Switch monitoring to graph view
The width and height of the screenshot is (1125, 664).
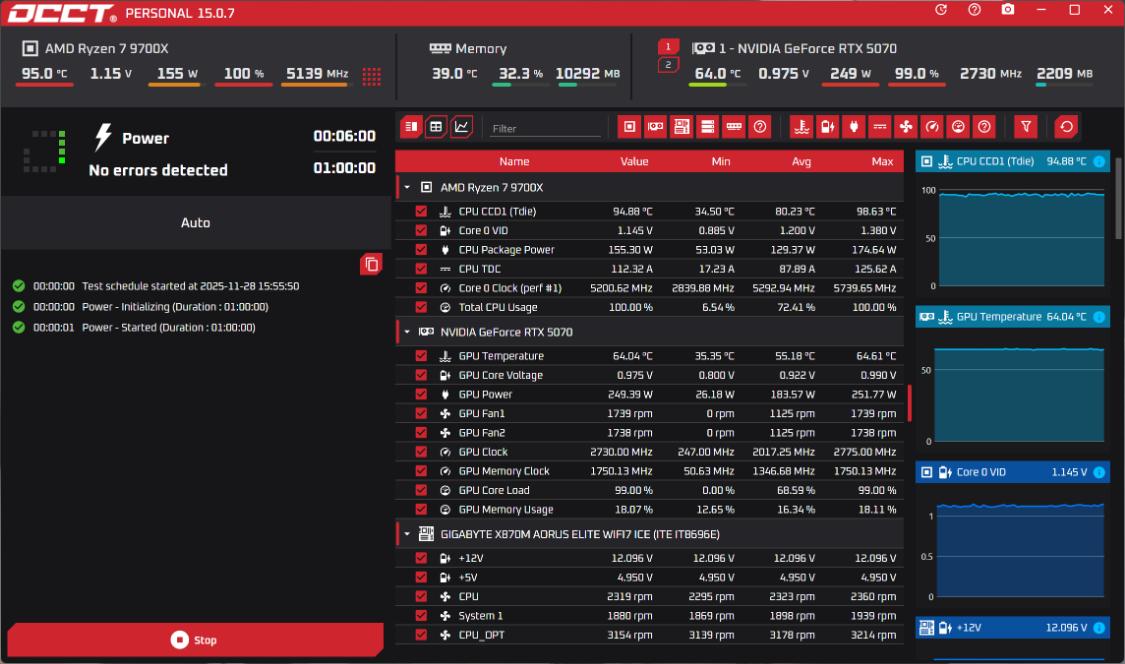(461, 127)
